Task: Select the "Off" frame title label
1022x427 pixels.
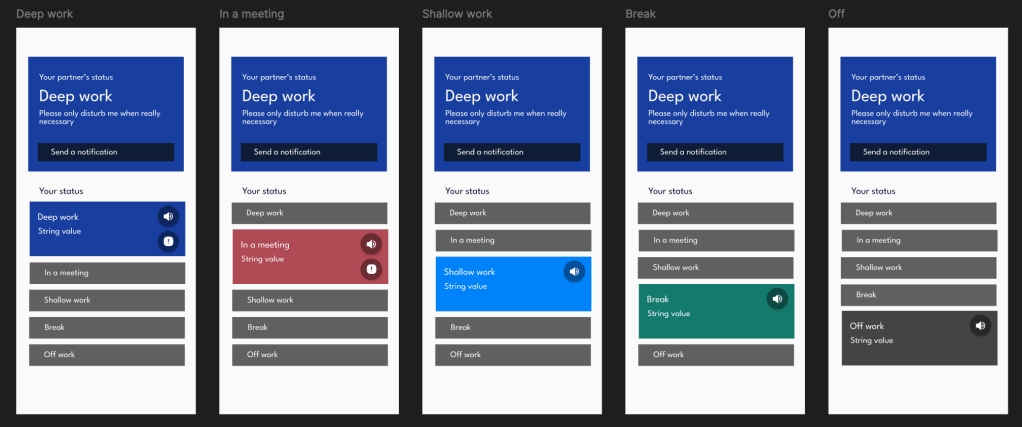Action: 836,14
